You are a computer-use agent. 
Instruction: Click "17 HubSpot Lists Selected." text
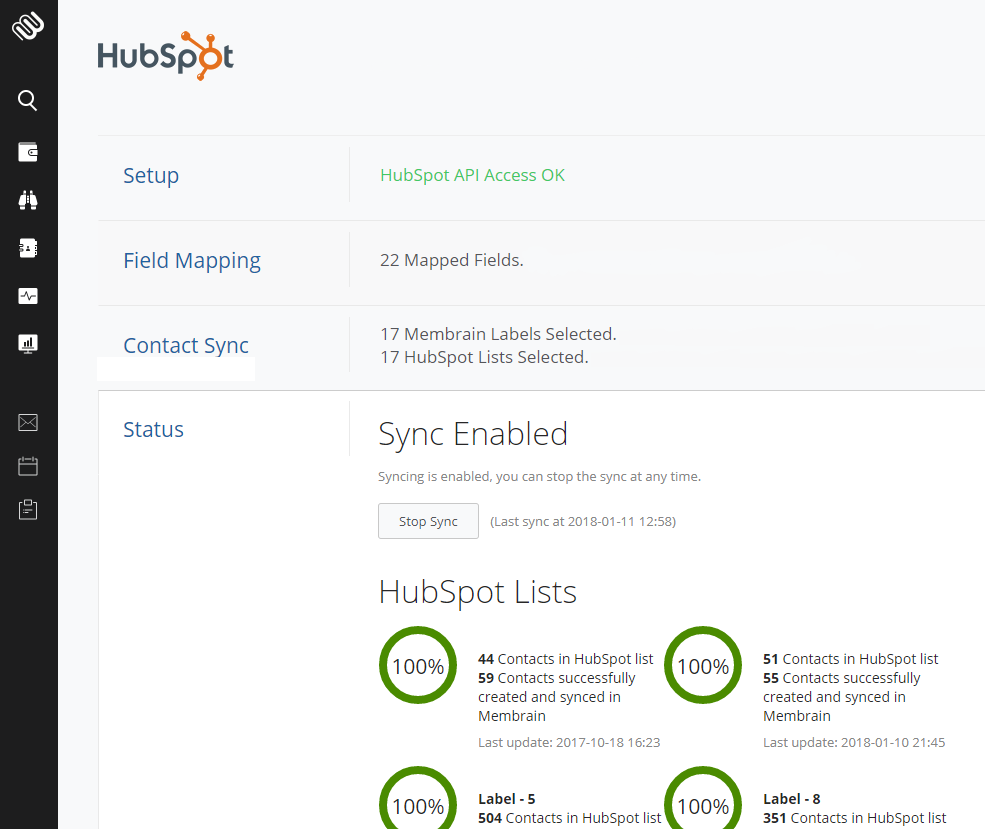[484, 357]
